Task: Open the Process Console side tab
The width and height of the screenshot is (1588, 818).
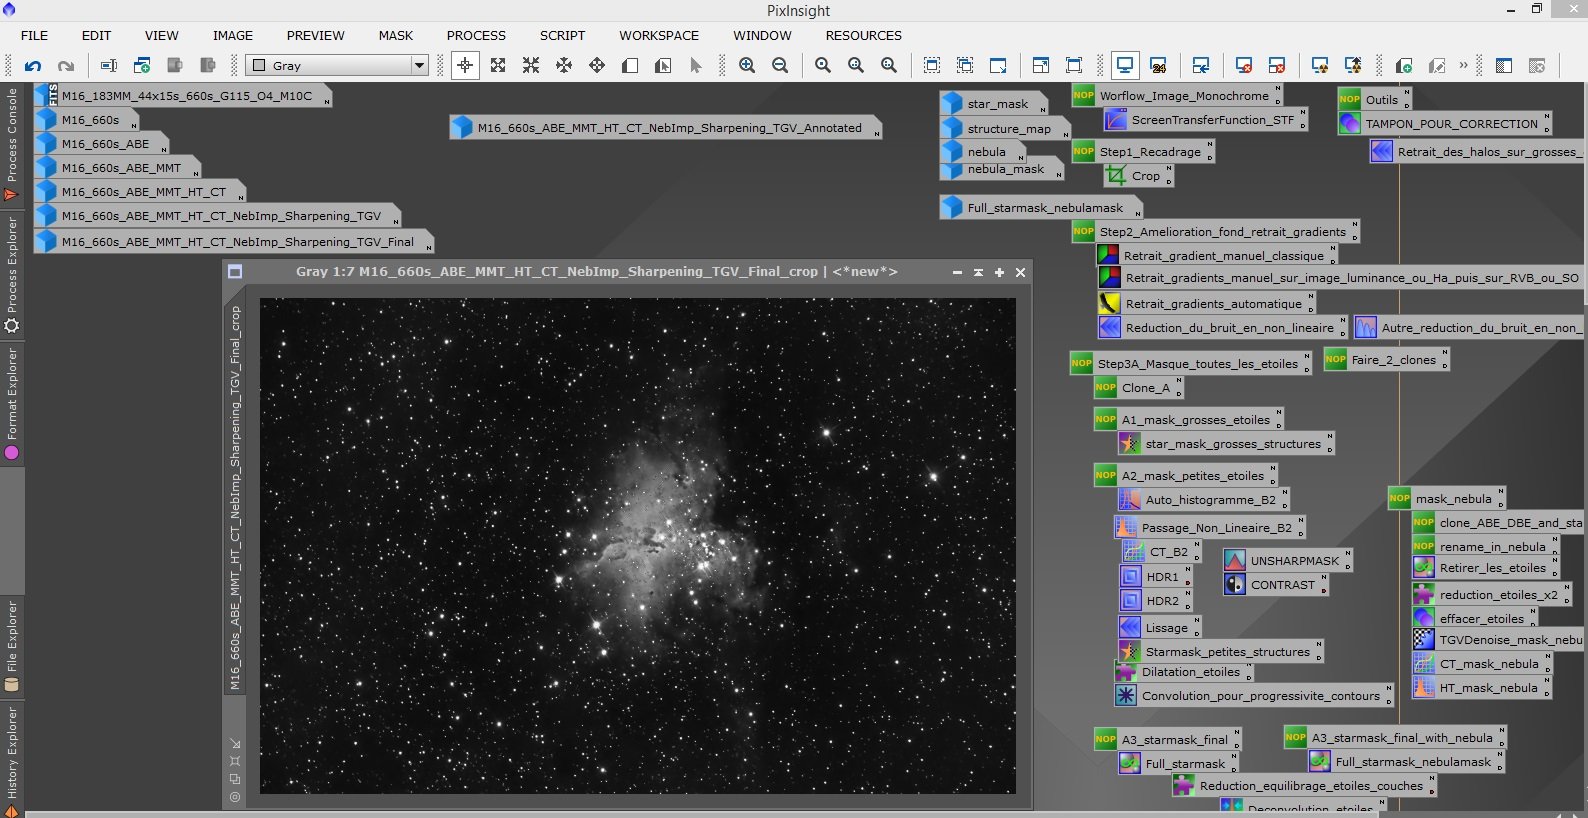Action: (x=12, y=144)
